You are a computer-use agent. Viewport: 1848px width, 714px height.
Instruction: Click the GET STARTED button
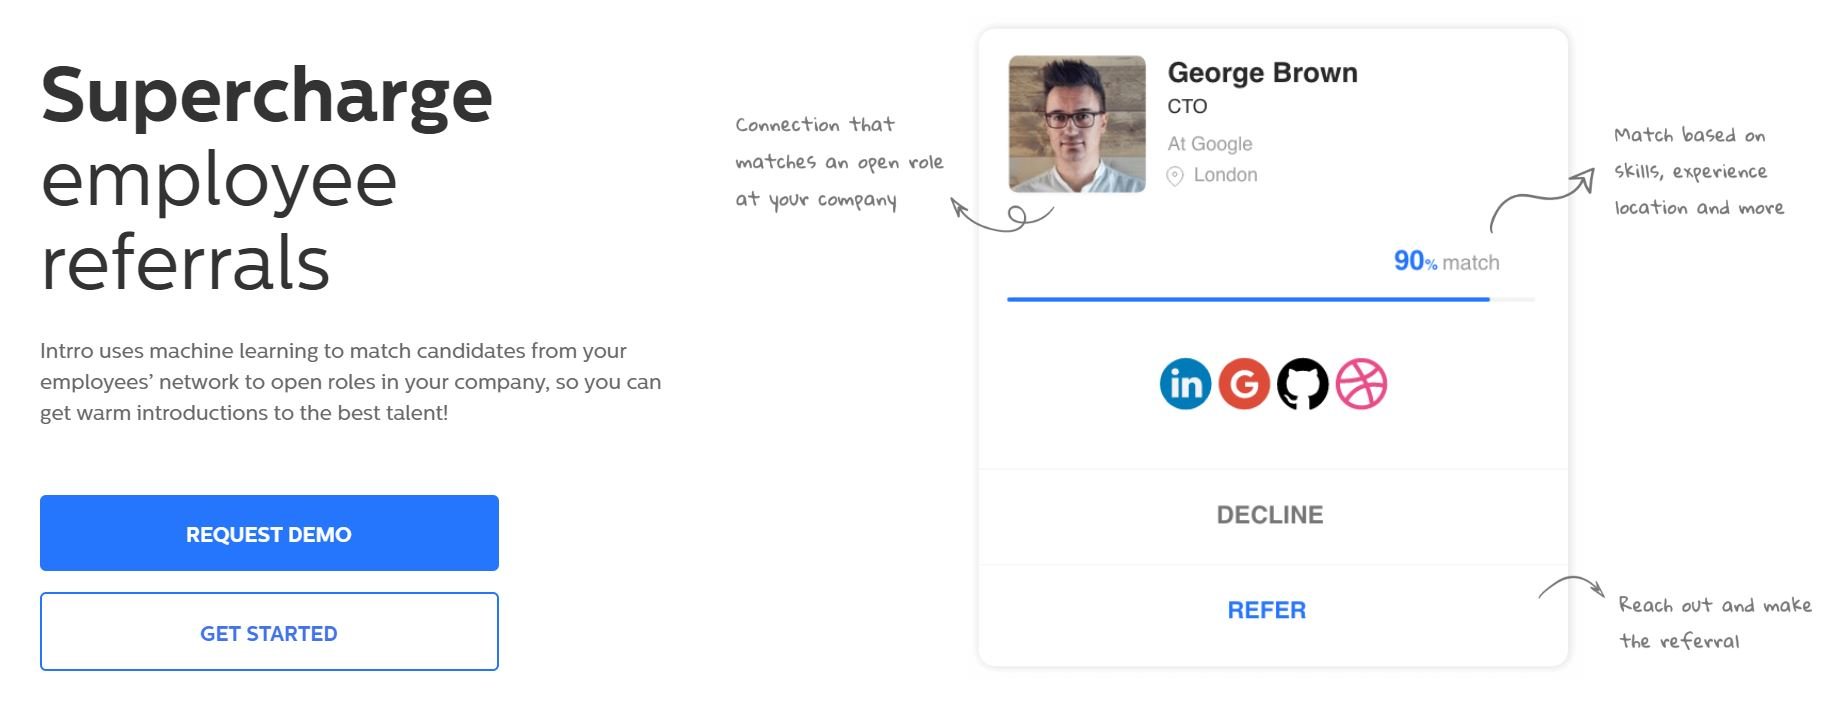269,632
